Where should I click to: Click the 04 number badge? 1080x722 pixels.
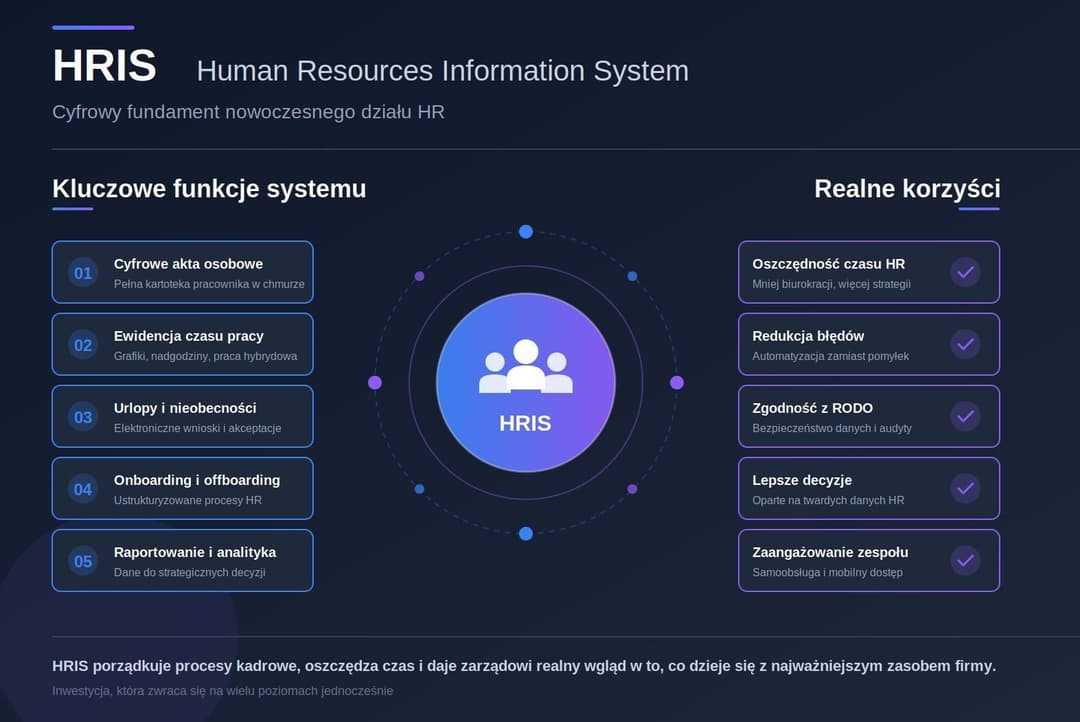click(83, 489)
